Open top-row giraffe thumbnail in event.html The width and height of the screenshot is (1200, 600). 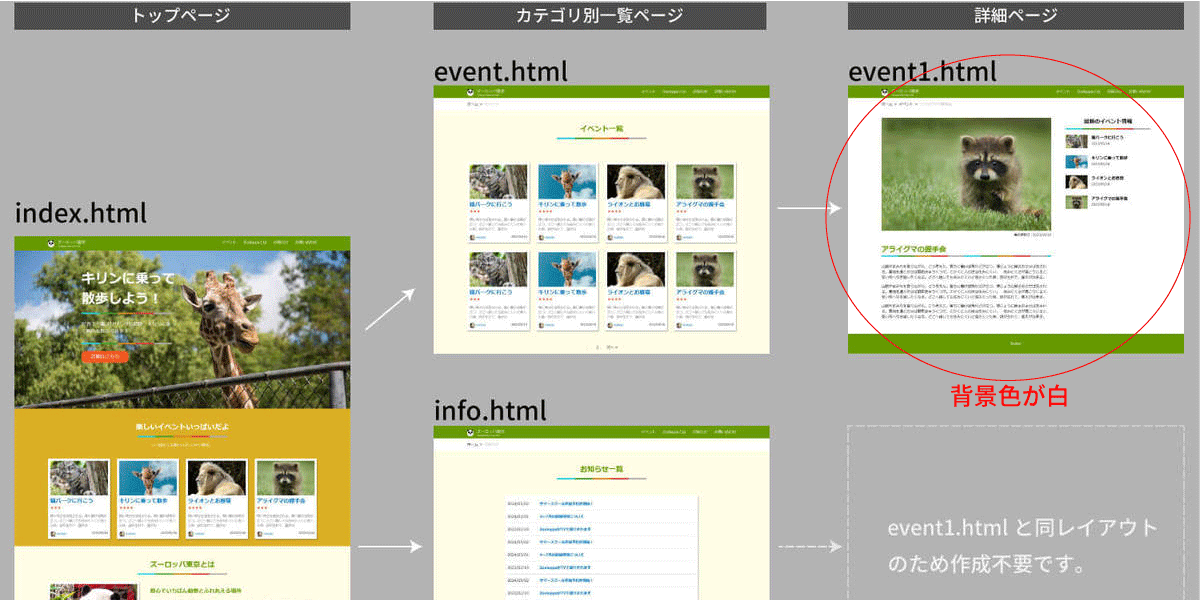(x=567, y=182)
